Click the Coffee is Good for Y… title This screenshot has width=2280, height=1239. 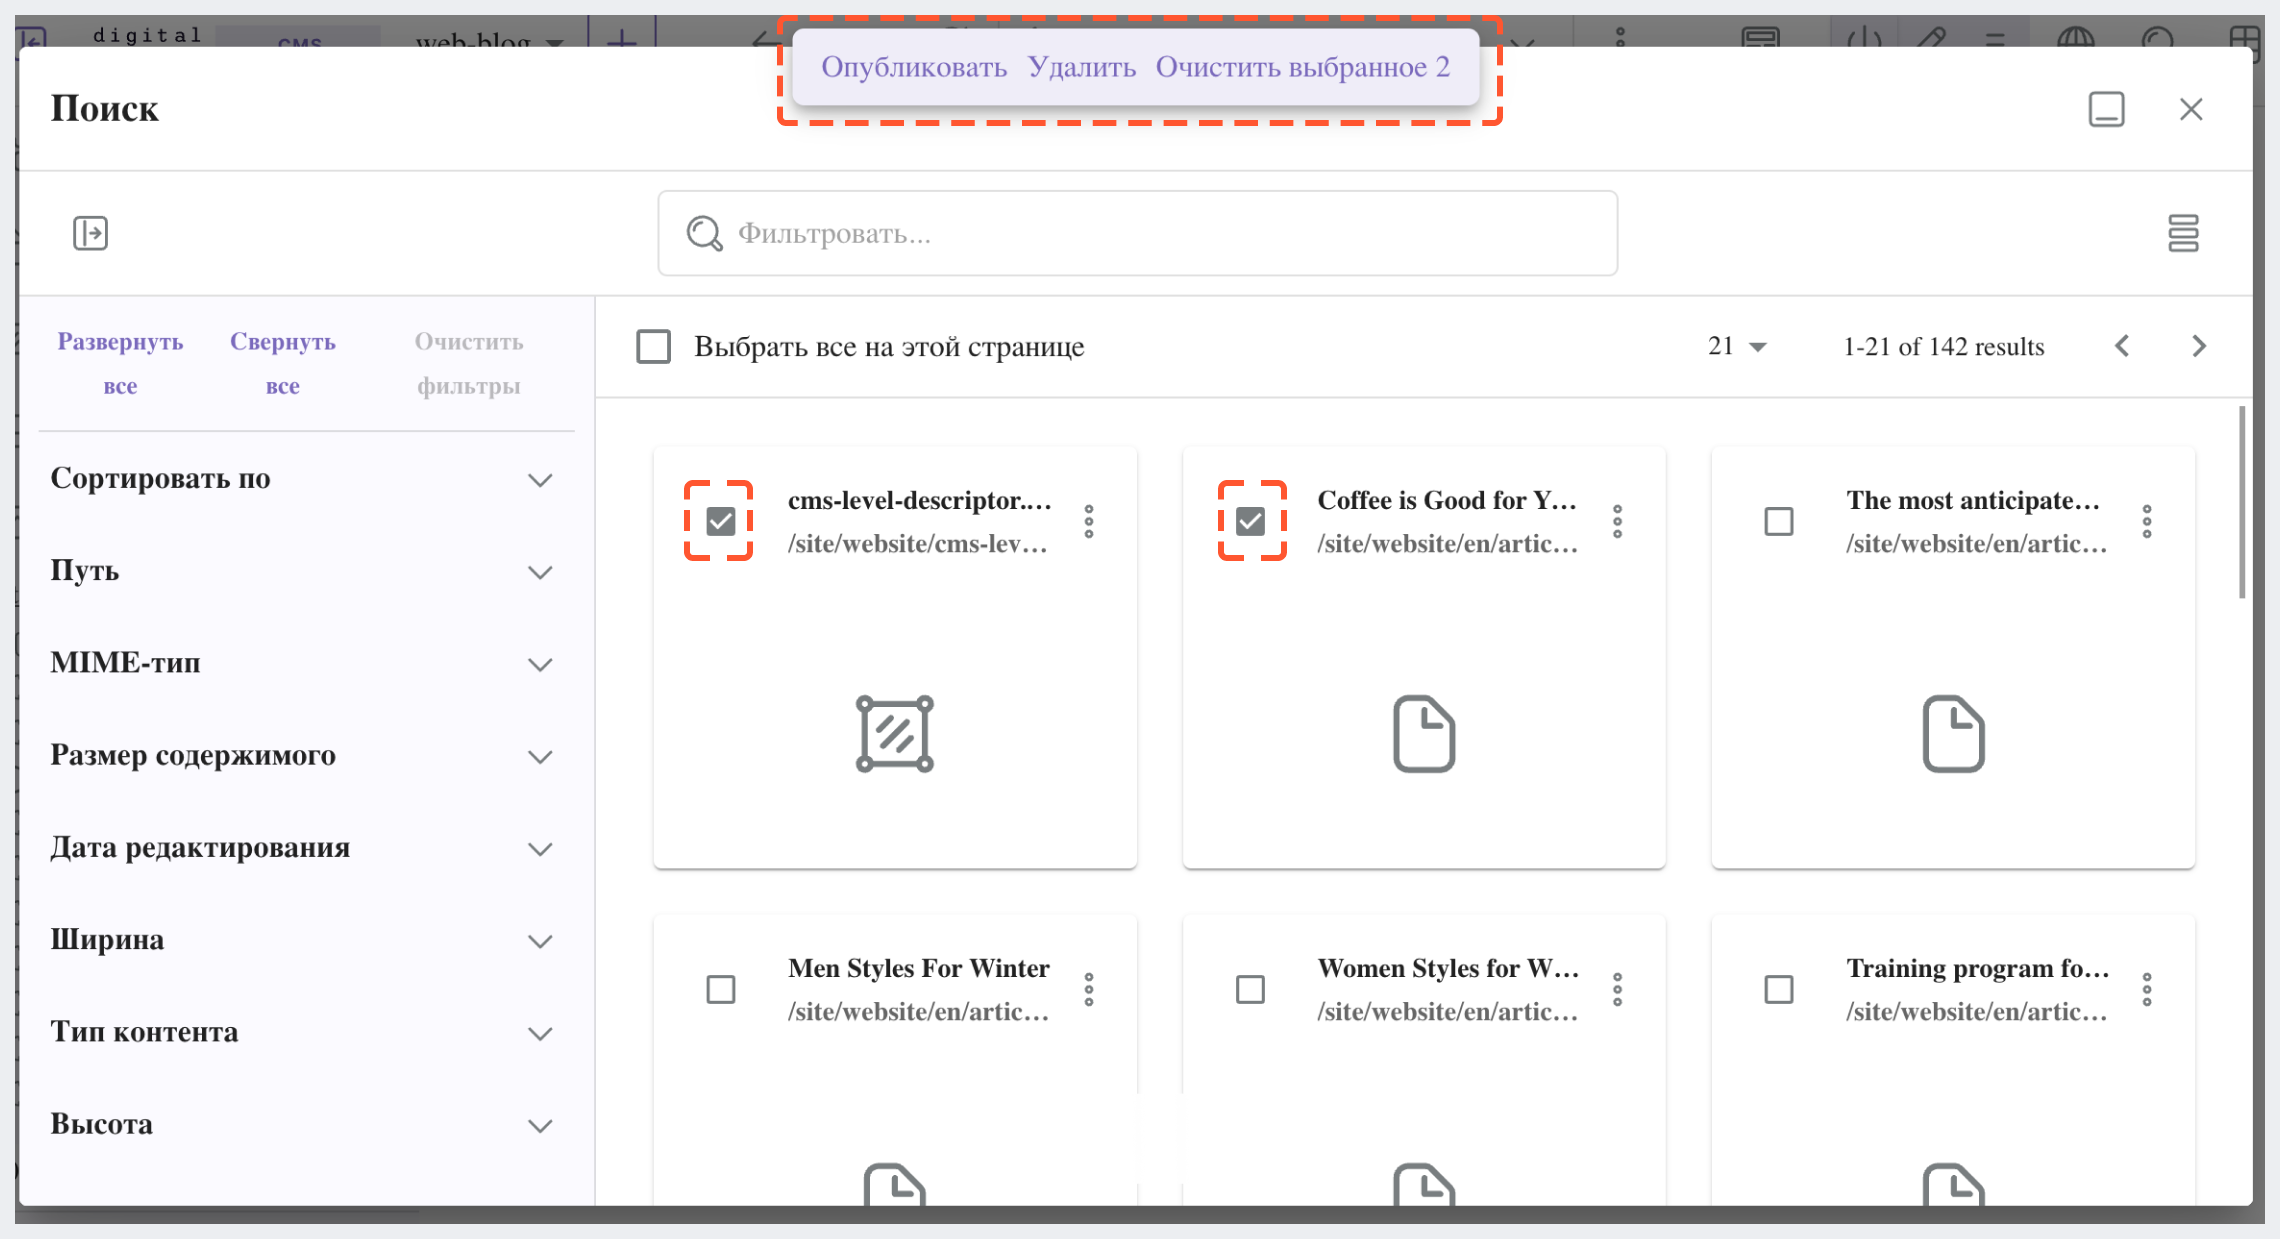tap(1447, 500)
